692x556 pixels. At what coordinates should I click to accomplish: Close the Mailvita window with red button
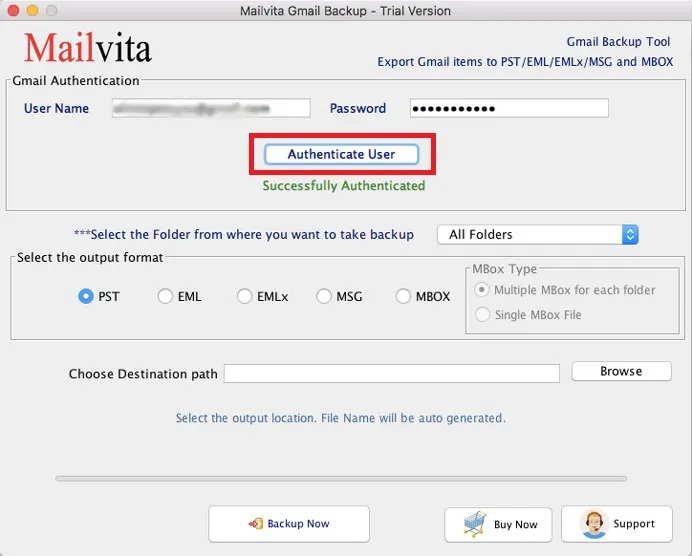14,10
